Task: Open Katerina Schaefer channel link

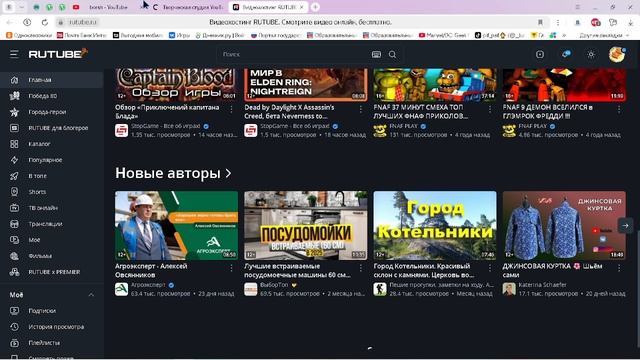Action: tap(542, 285)
